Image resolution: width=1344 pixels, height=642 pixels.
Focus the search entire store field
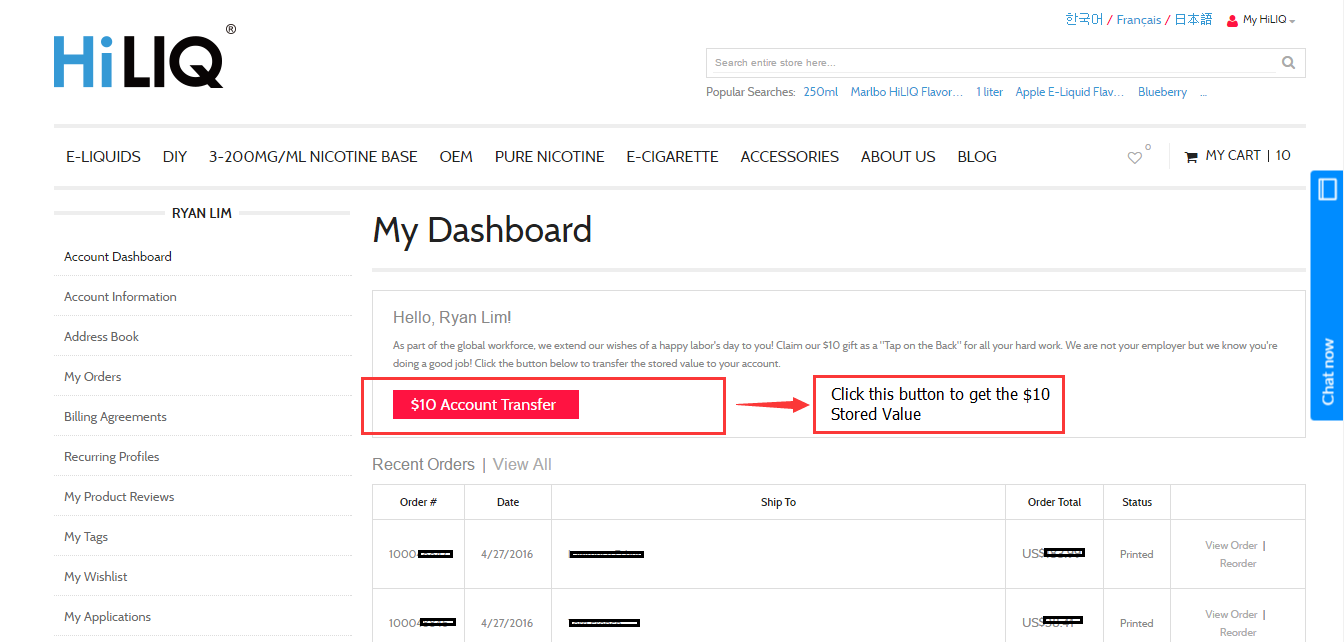point(992,63)
